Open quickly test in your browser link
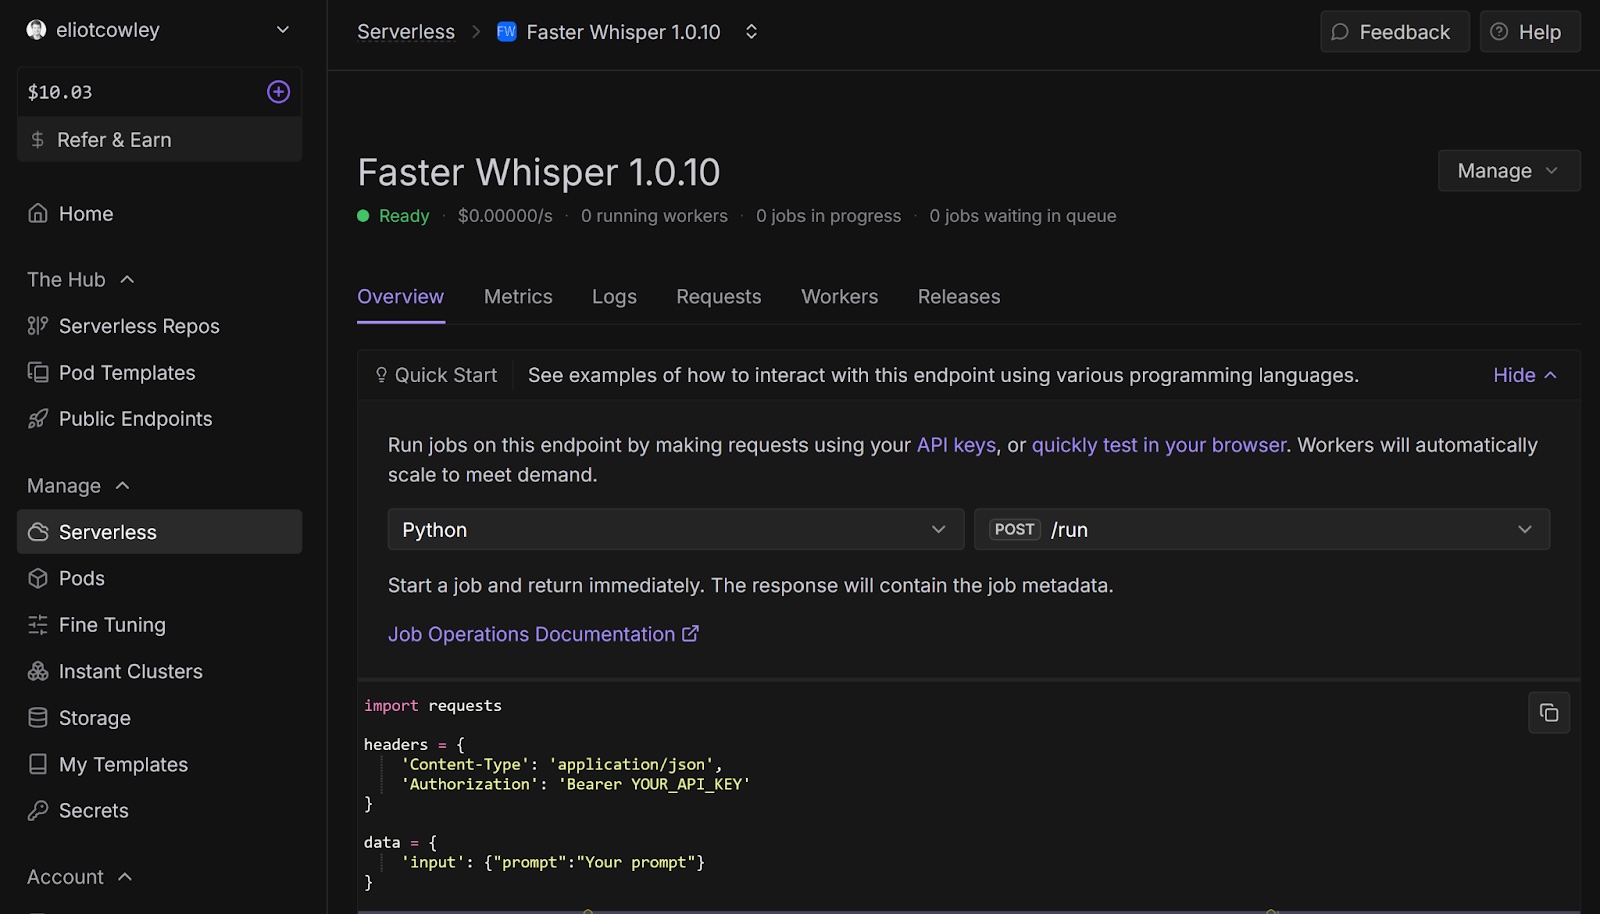Screen dimensions: 1600x914 1159,445
